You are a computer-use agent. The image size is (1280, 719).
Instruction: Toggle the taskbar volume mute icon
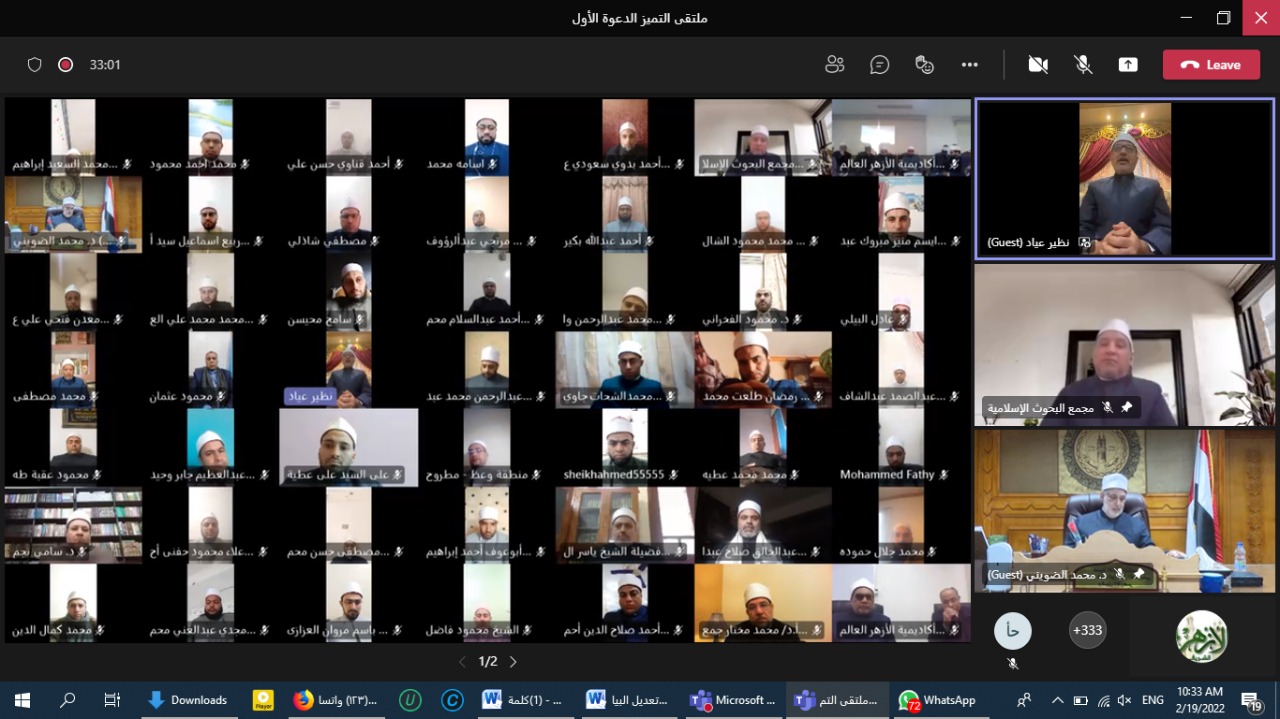(1124, 700)
